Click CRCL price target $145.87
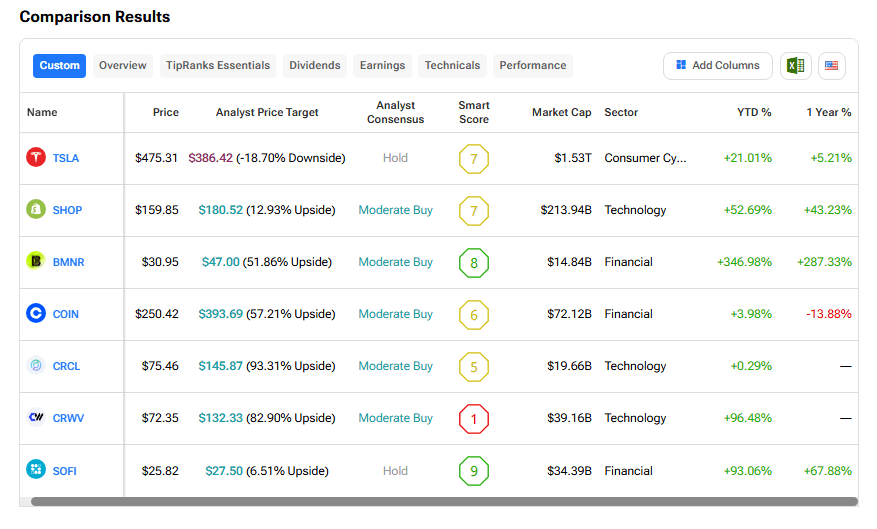The height and width of the screenshot is (529, 877). [221, 366]
